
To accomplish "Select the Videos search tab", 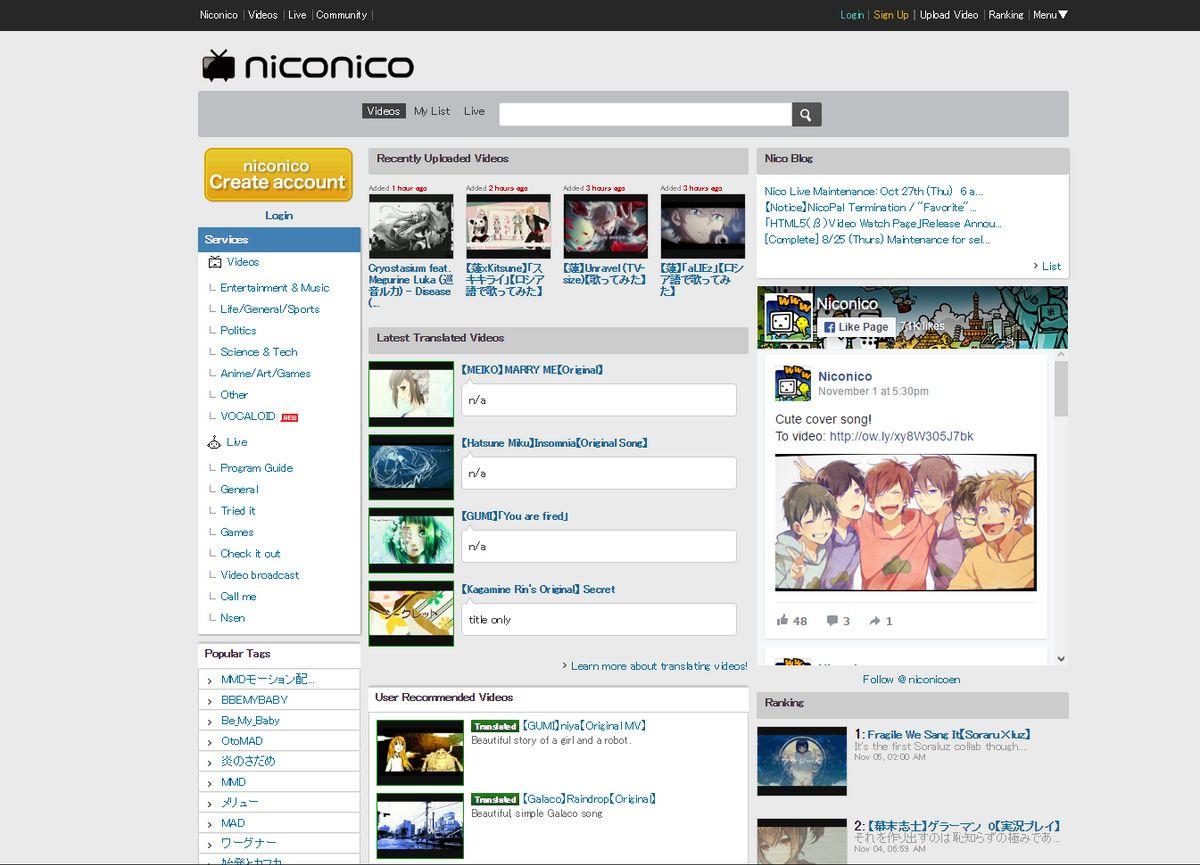I will point(383,111).
